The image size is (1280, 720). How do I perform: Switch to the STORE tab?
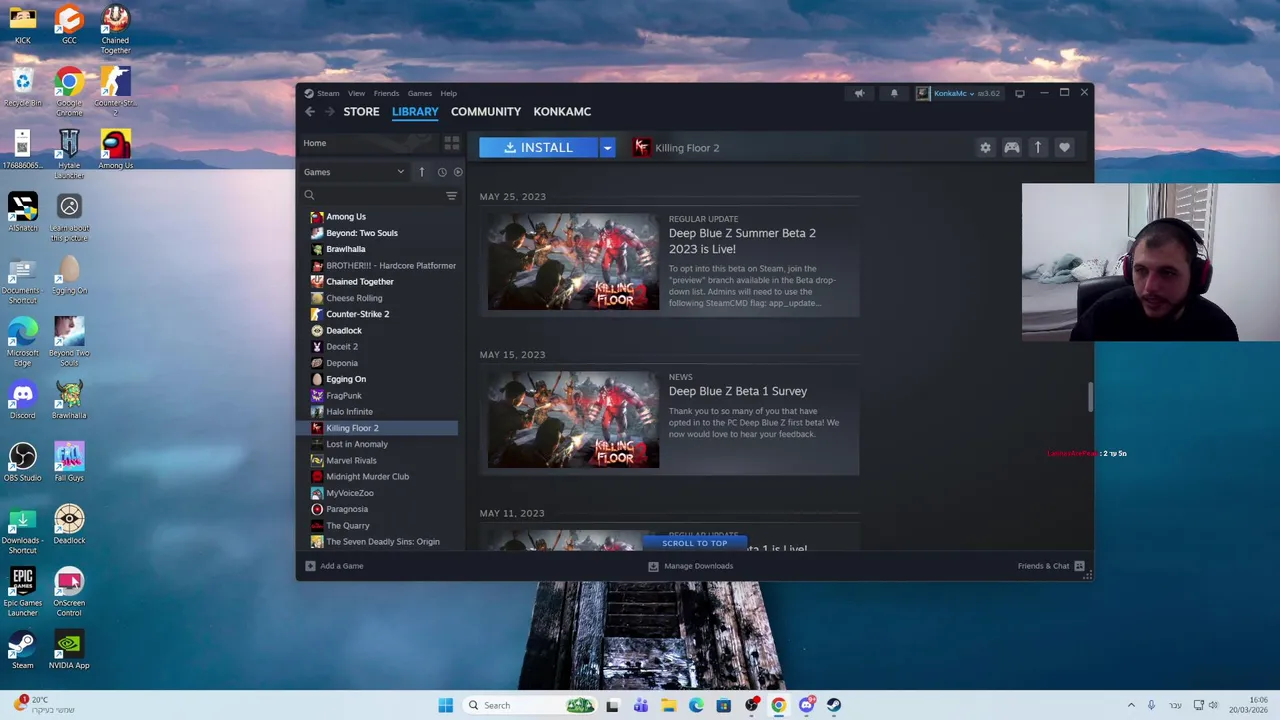coord(361,112)
